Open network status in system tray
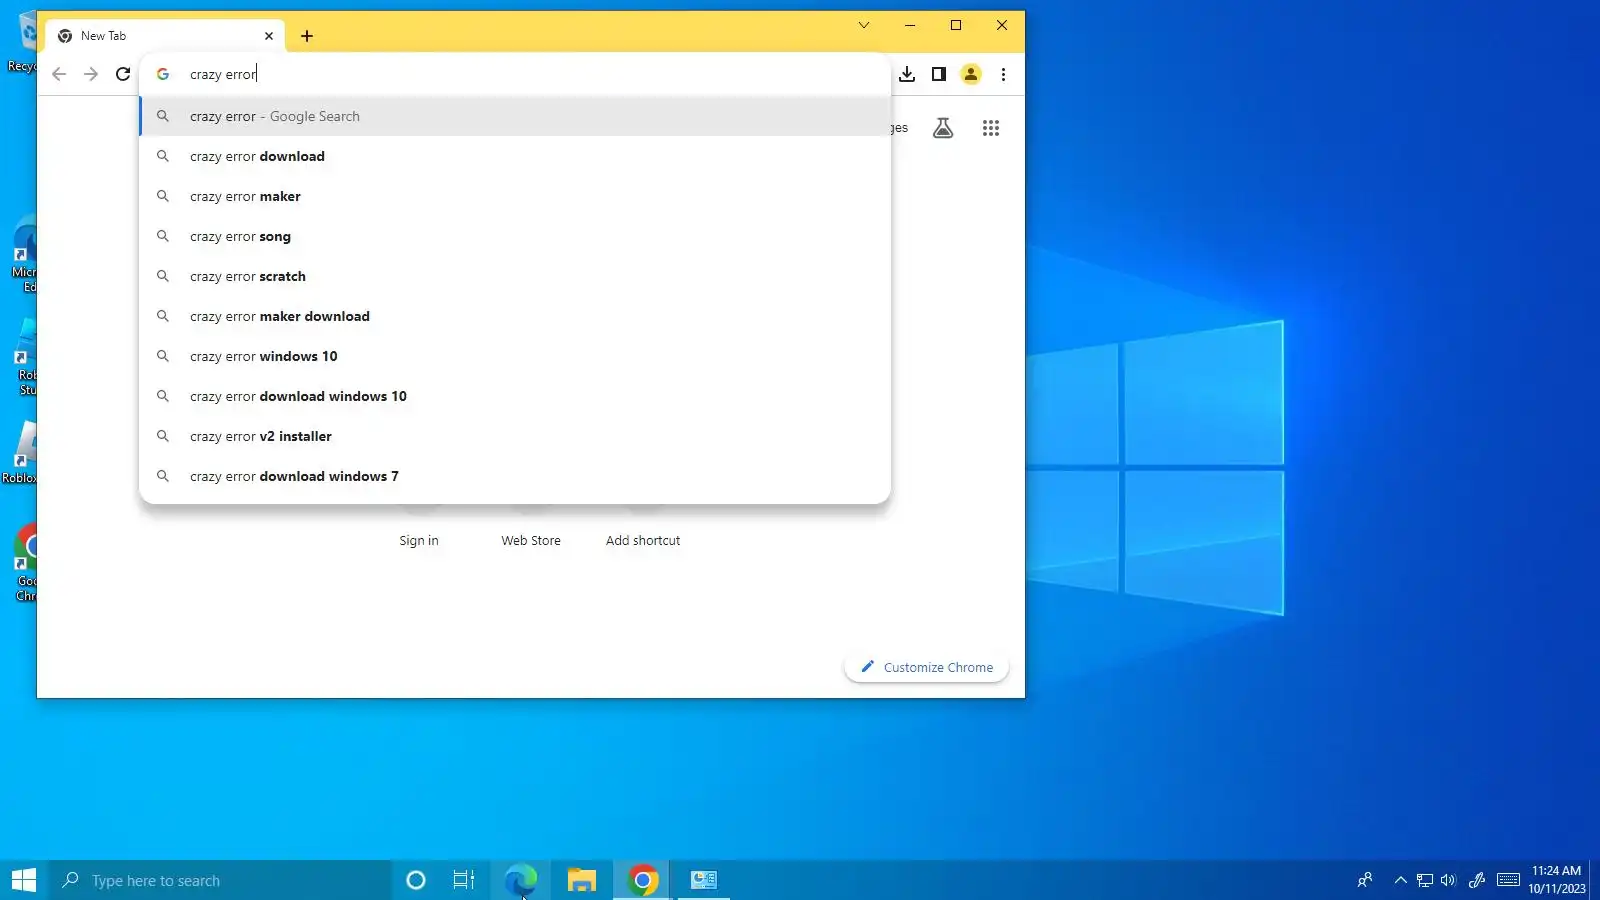 point(1425,880)
